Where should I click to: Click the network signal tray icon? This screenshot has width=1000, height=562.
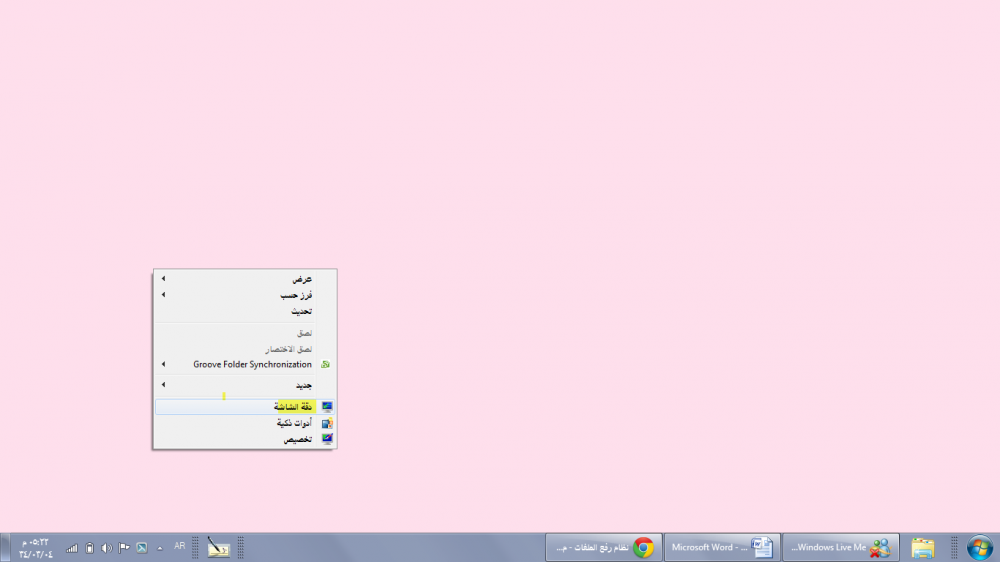pos(72,547)
